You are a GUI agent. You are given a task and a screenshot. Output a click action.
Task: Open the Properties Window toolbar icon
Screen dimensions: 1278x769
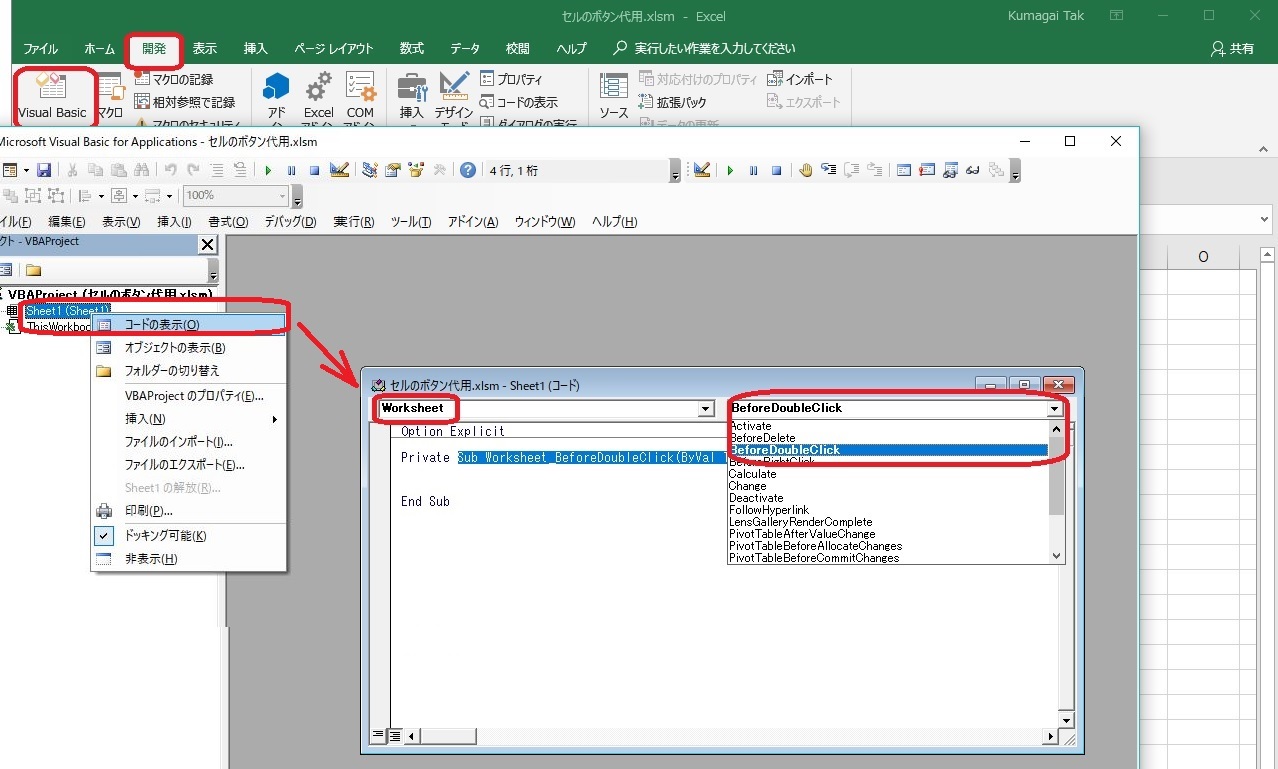point(392,170)
